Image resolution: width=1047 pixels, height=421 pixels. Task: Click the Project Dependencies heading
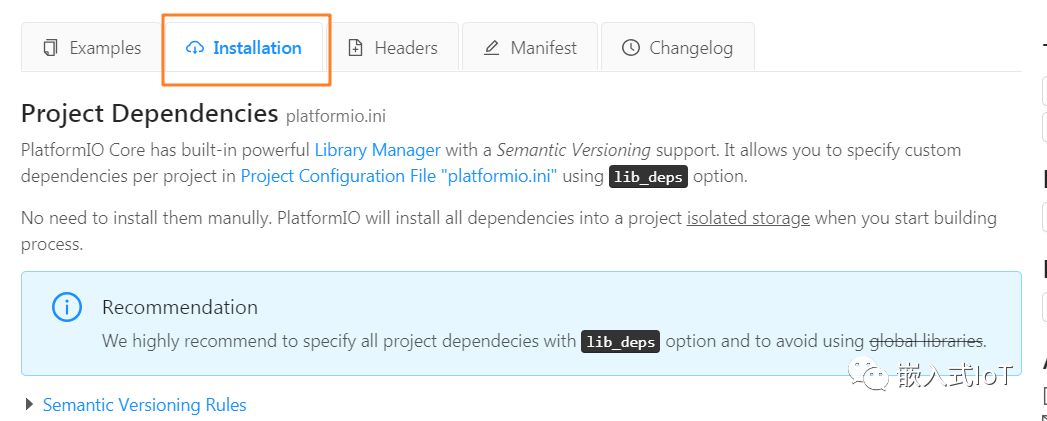[x=149, y=113]
